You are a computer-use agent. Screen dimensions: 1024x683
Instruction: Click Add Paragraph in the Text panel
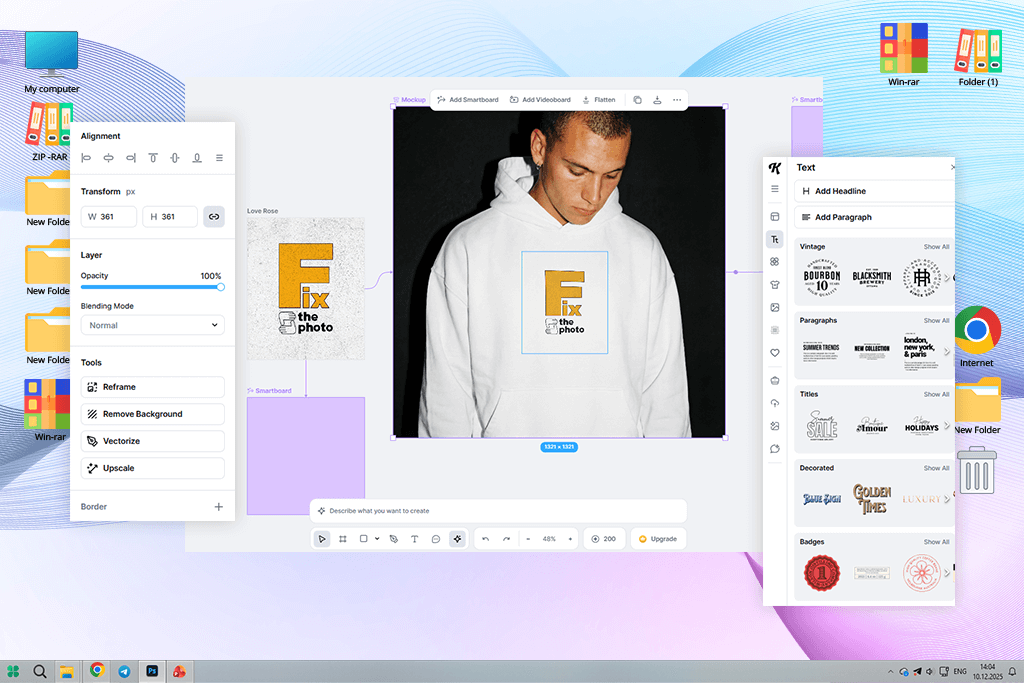(874, 217)
